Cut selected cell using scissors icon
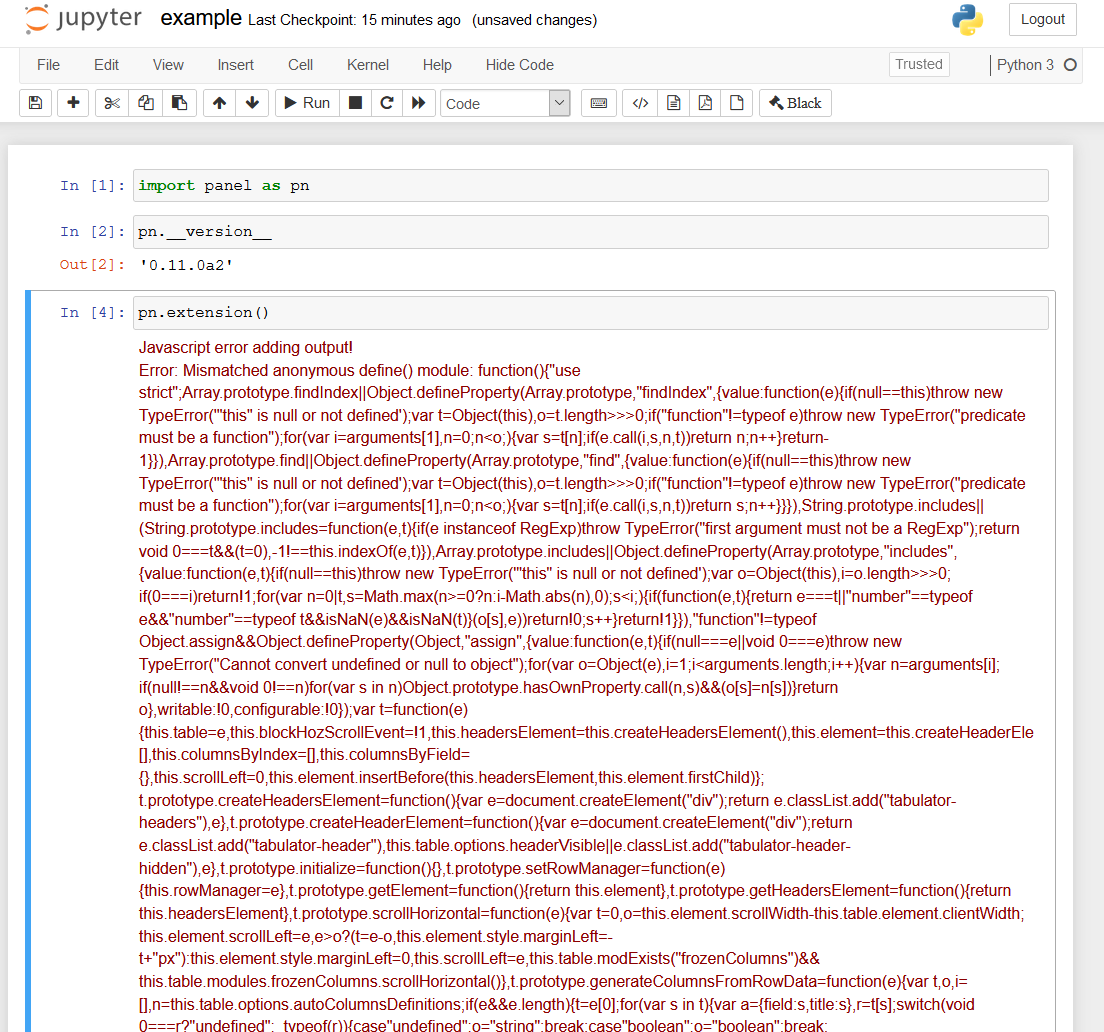 tap(111, 103)
